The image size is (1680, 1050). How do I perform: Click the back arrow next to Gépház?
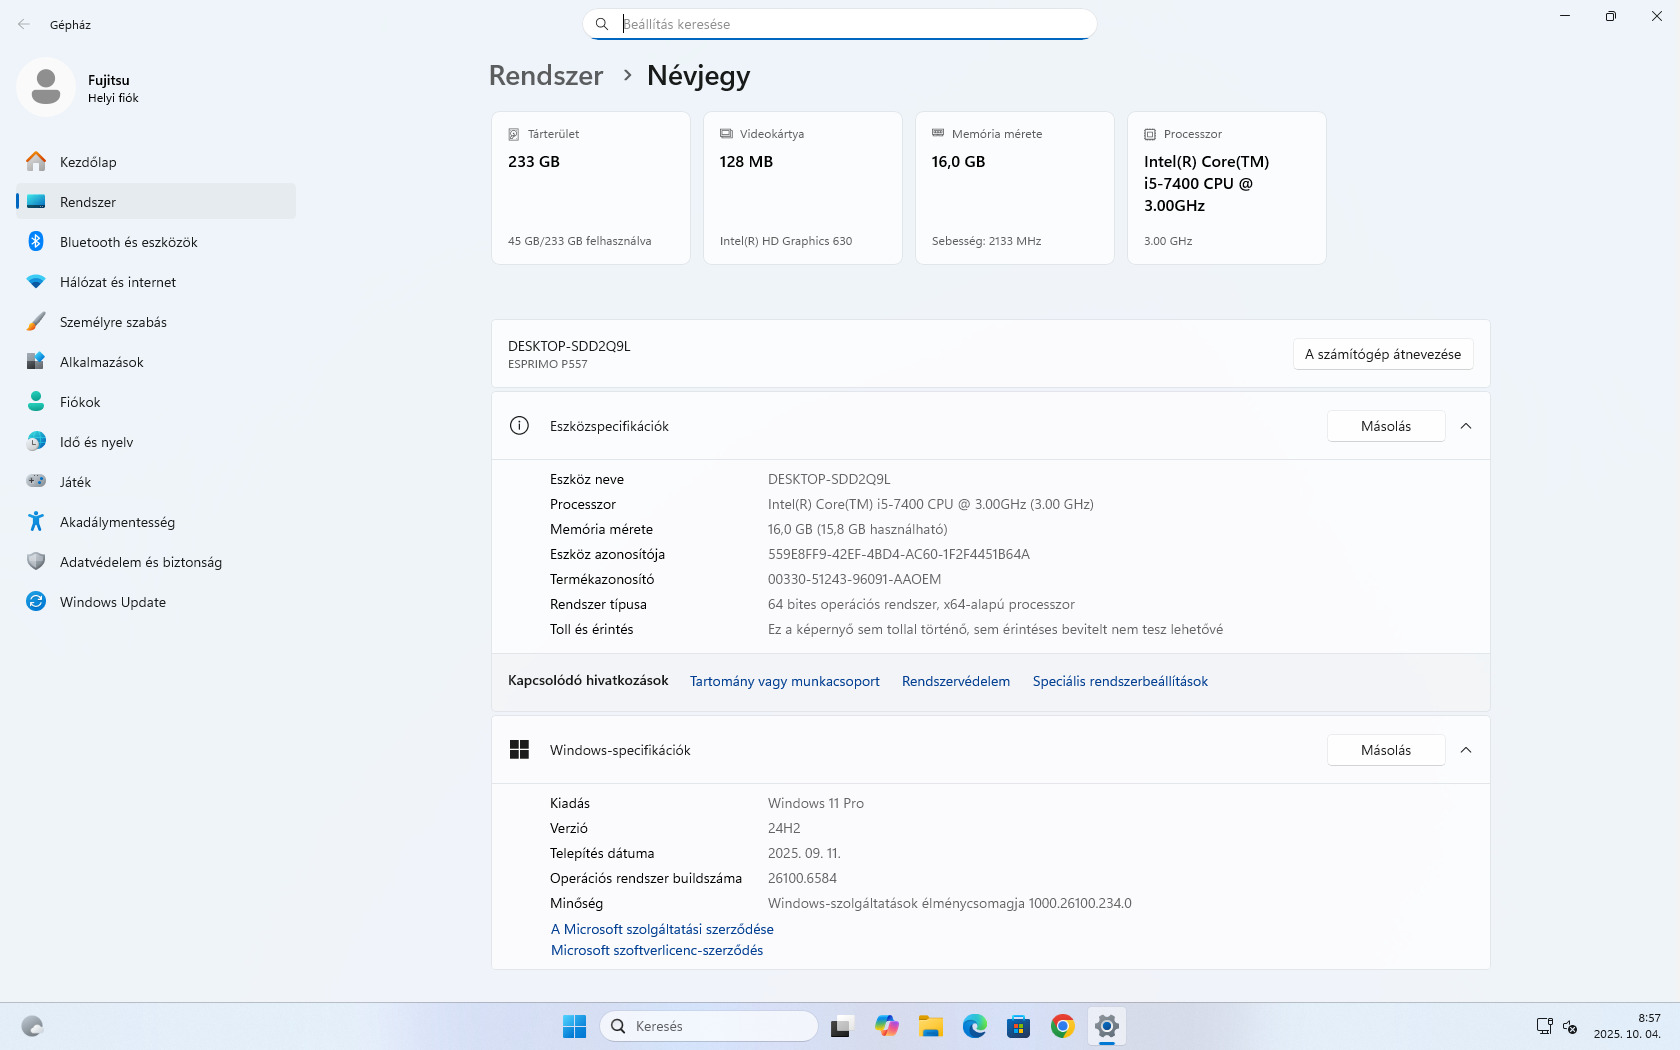24,24
